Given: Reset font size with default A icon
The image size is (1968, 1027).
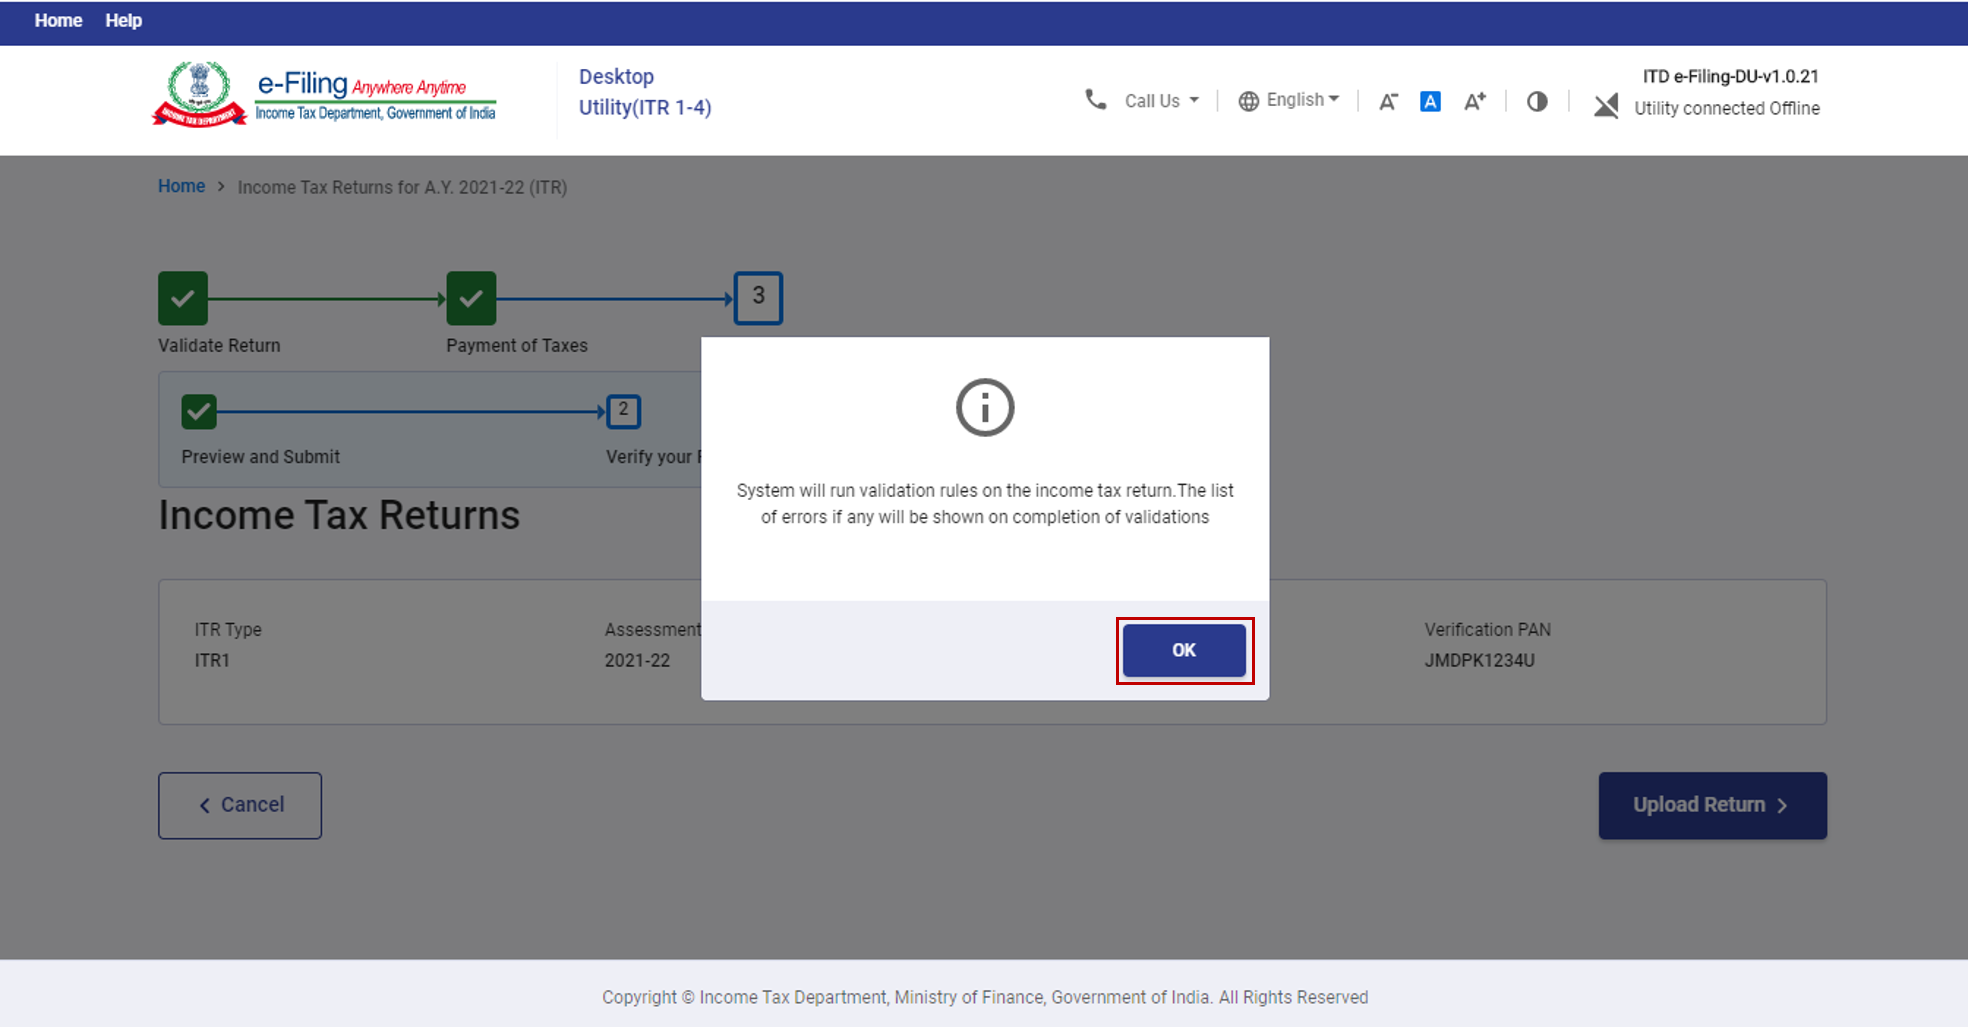Looking at the screenshot, I should (1430, 101).
